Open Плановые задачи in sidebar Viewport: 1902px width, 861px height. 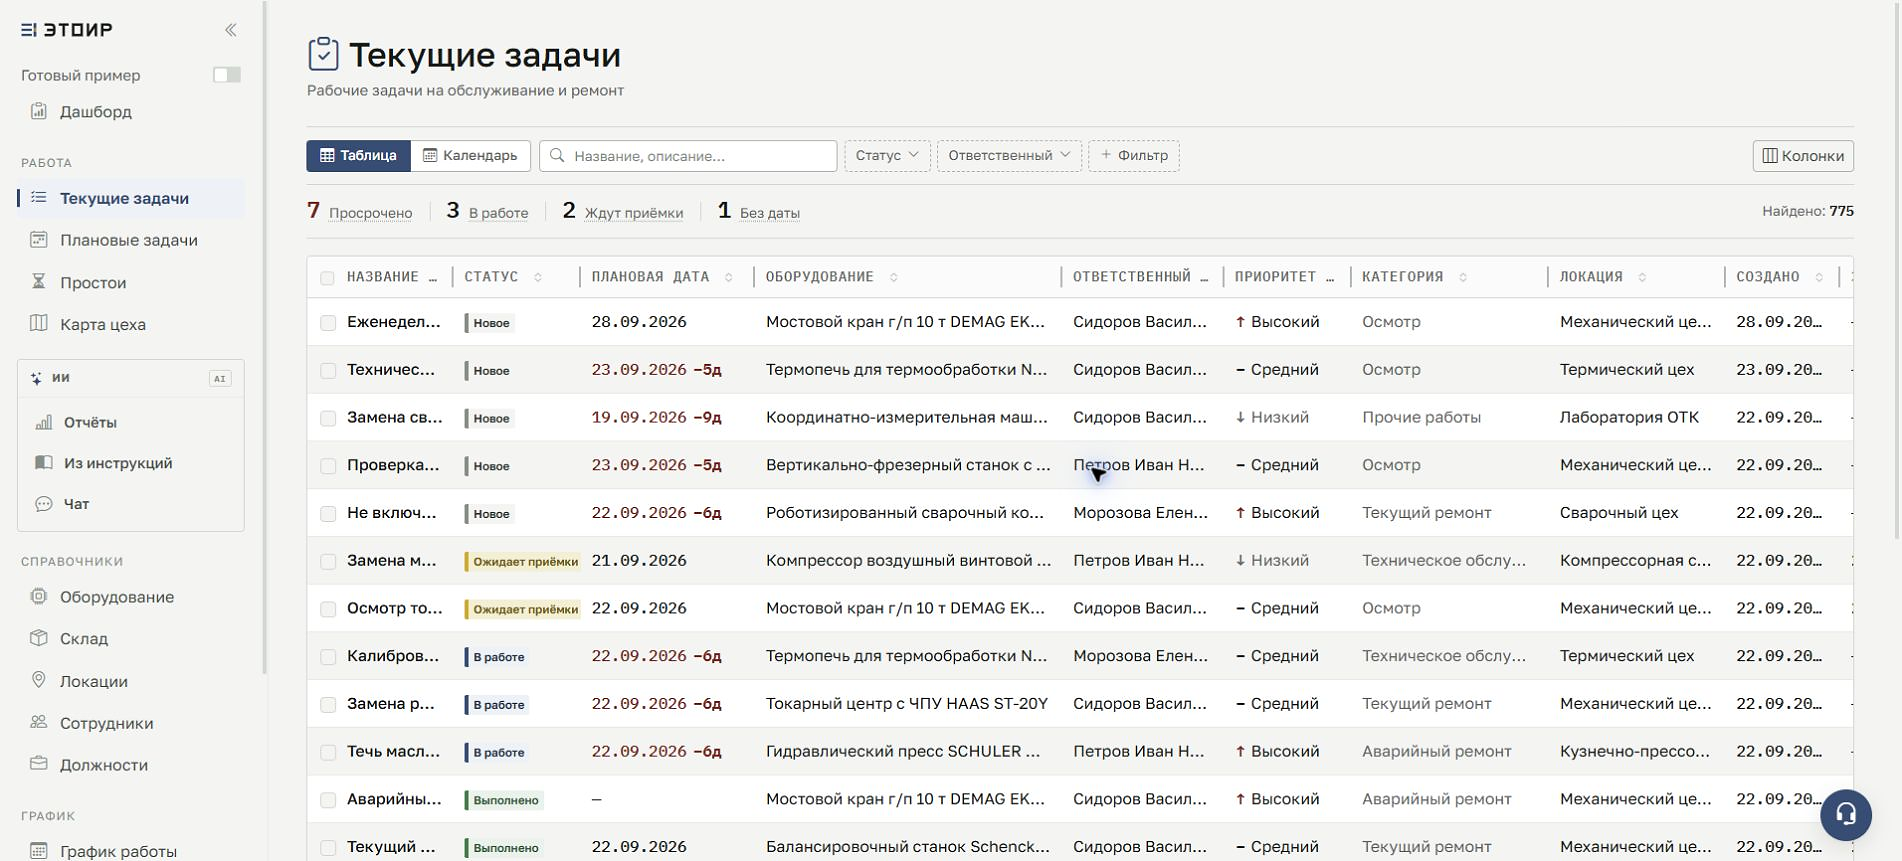click(x=131, y=240)
